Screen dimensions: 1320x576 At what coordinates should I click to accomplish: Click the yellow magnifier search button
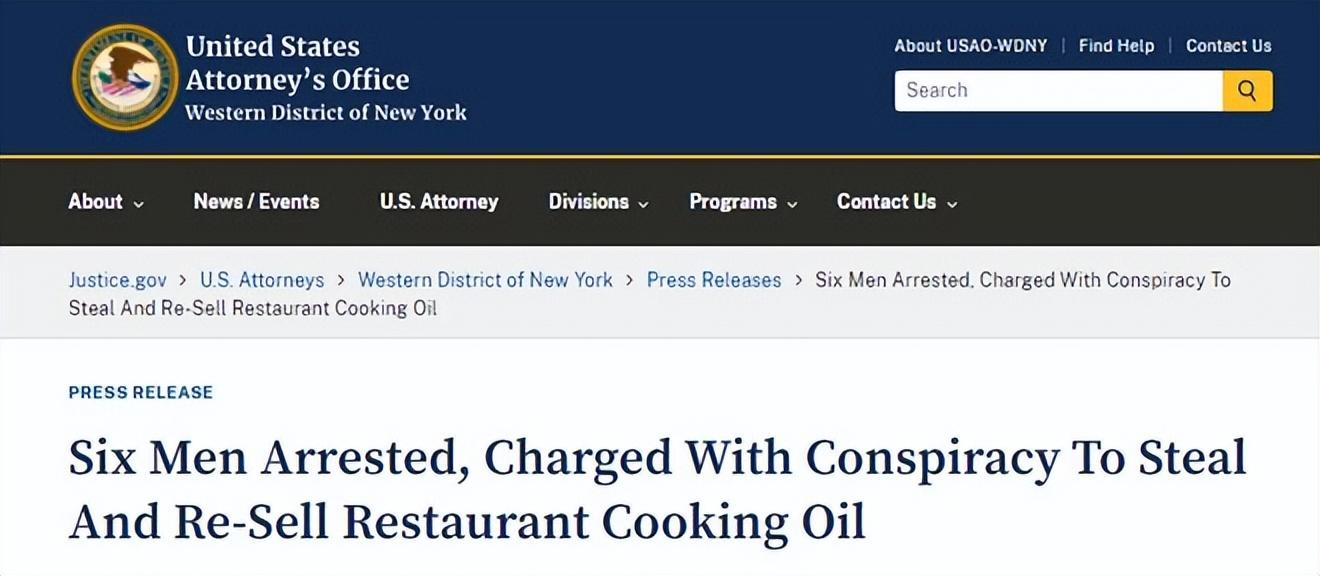point(1247,91)
